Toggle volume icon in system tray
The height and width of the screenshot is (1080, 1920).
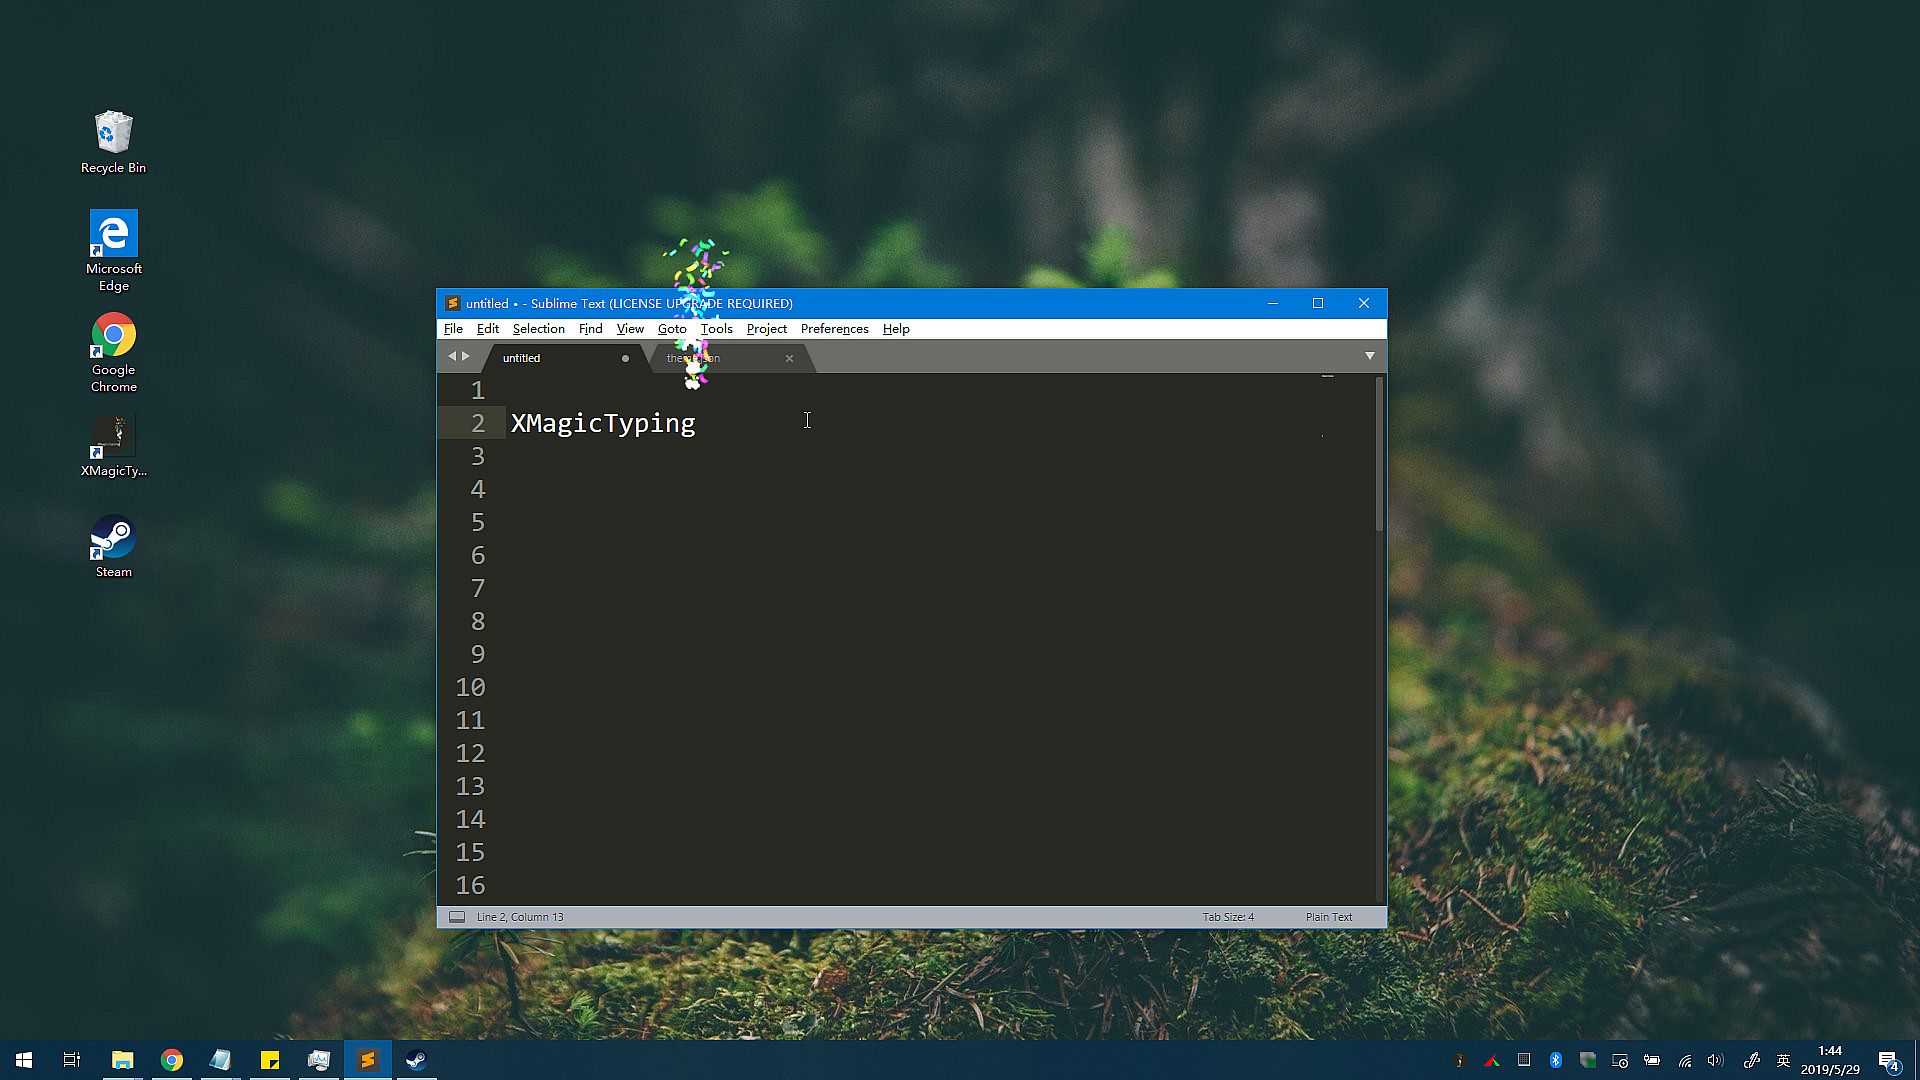pos(1716,1060)
